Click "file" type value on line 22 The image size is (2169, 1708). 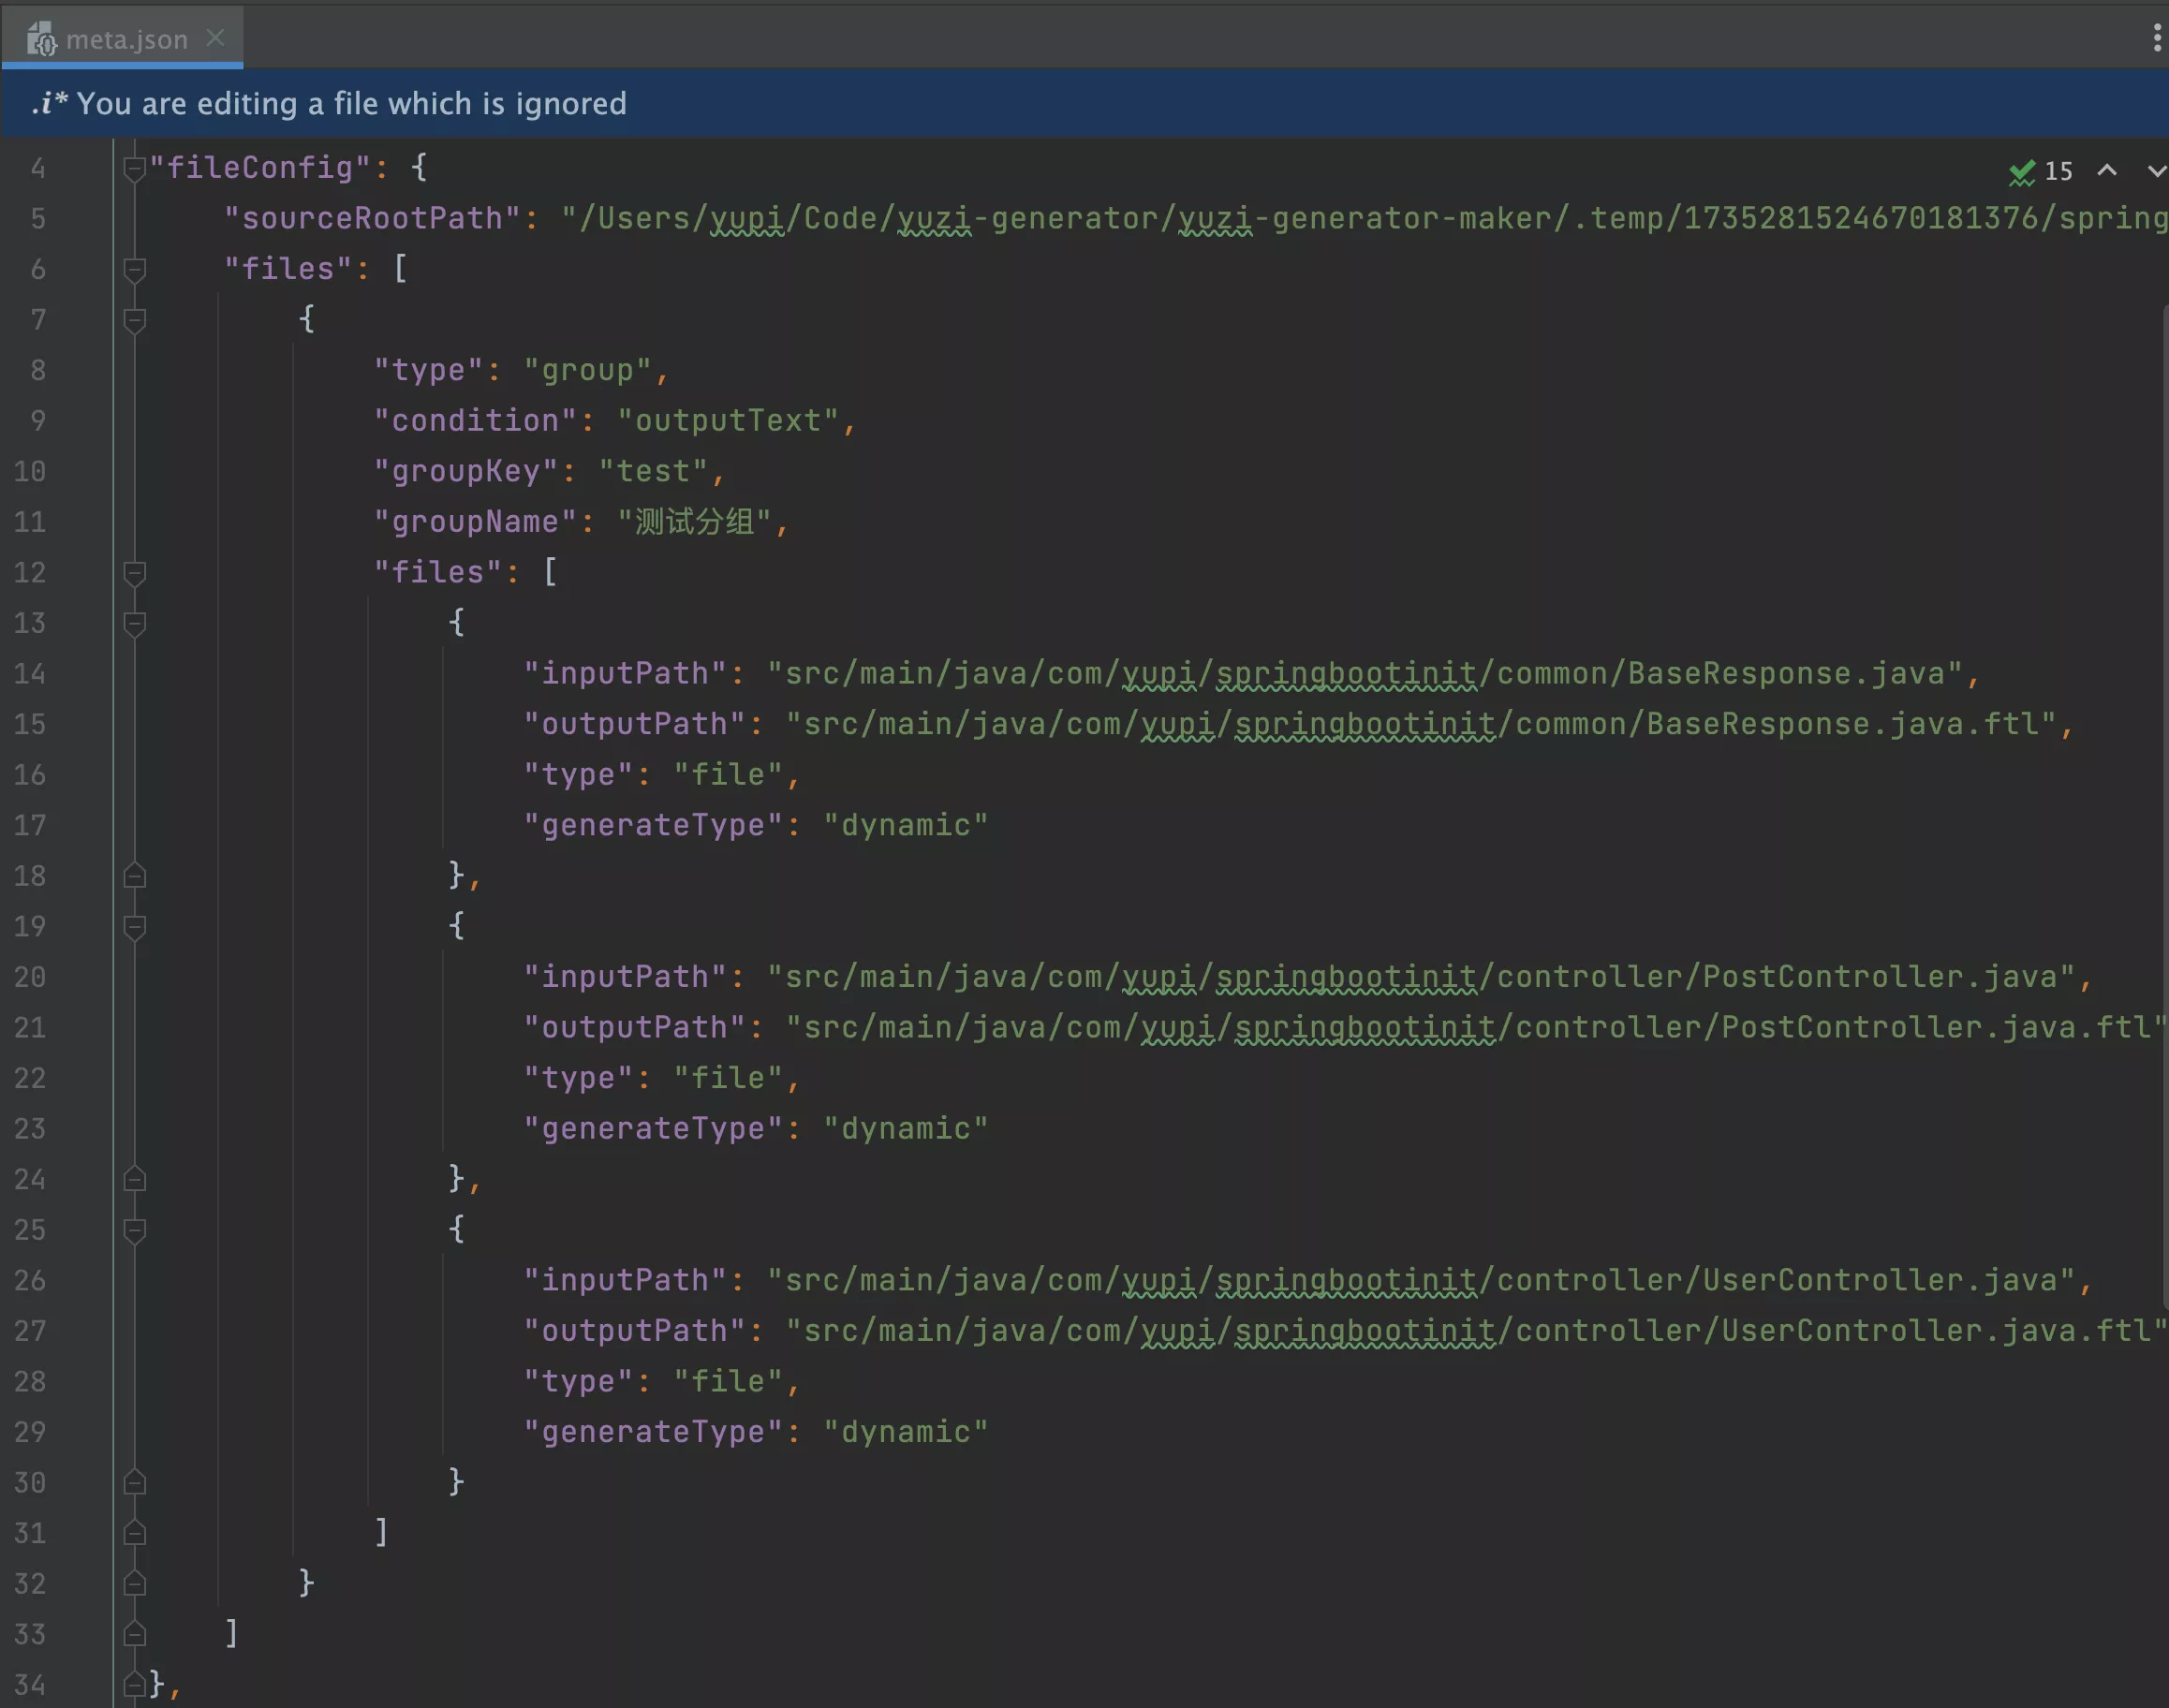point(728,1079)
